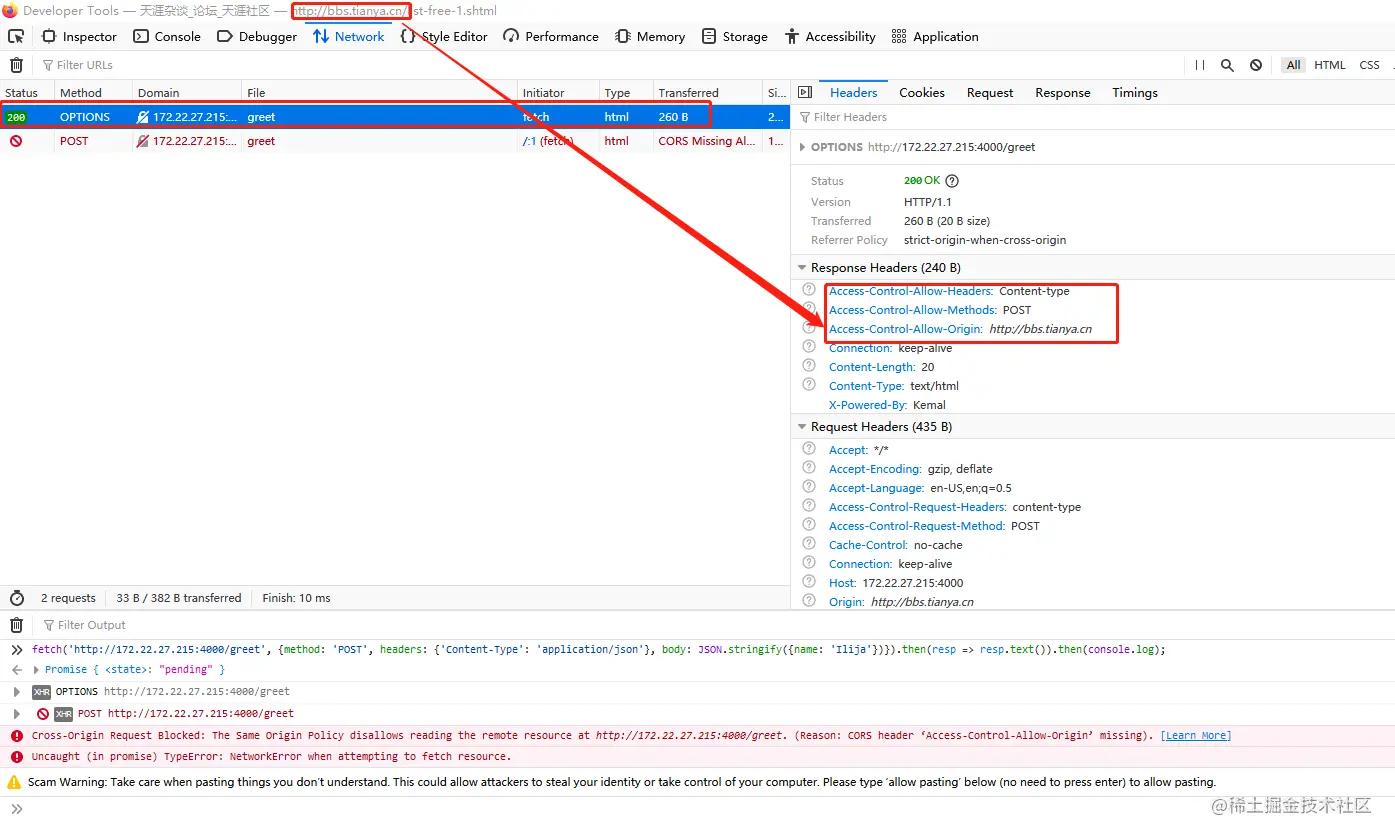
Task: Clear network log with trash icon
Action: [16, 65]
